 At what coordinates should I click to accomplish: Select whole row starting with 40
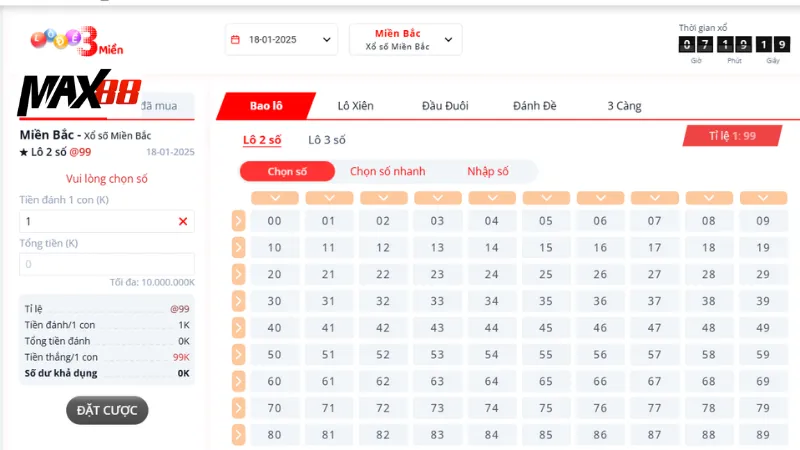pyautogui.click(x=238, y=328)
